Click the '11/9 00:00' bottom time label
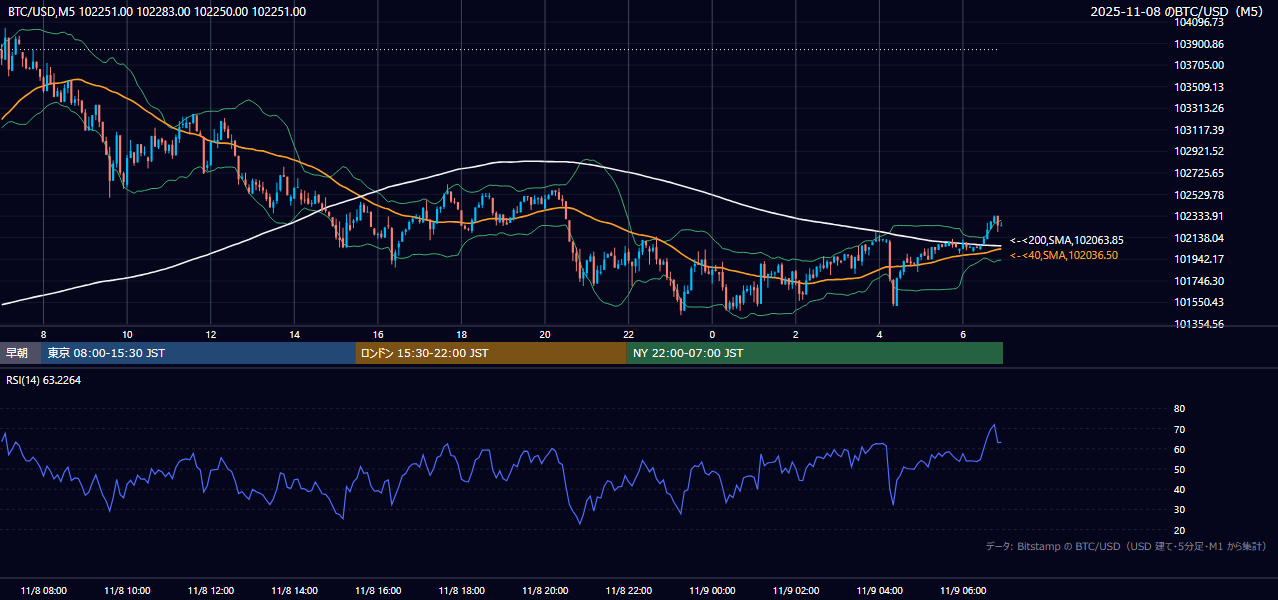The height and width of the screenshot is (600, 1278). (711, 590)
